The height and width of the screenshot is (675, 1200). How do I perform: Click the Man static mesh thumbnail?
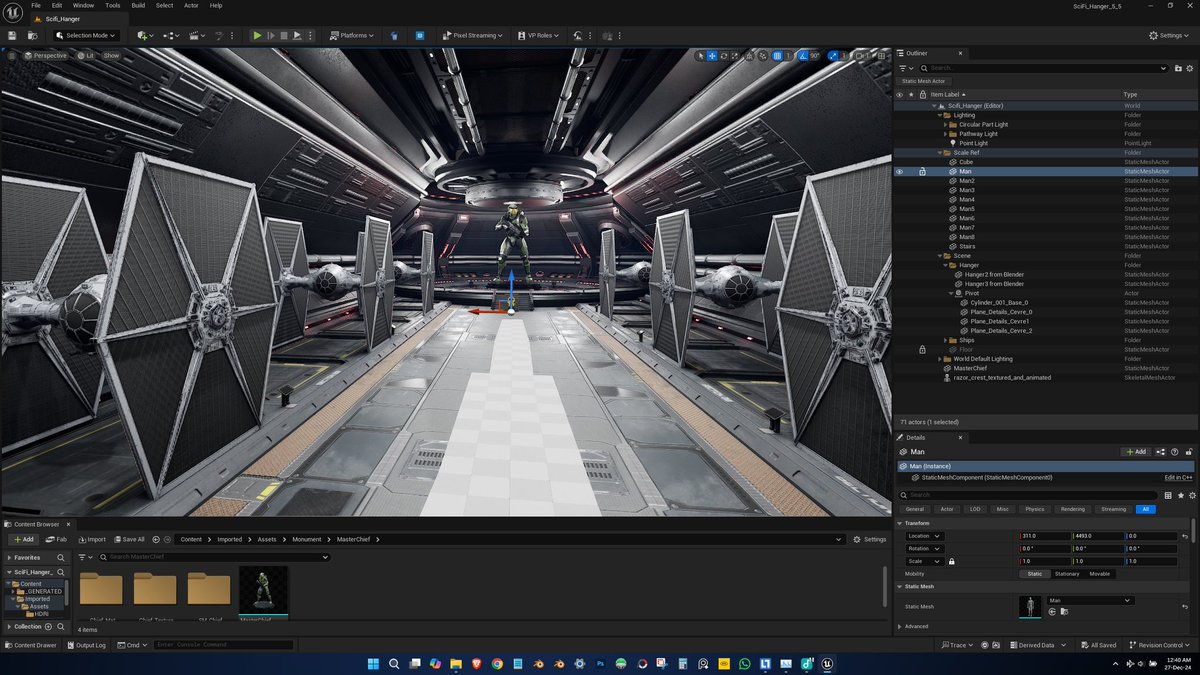pos(1030,607)
